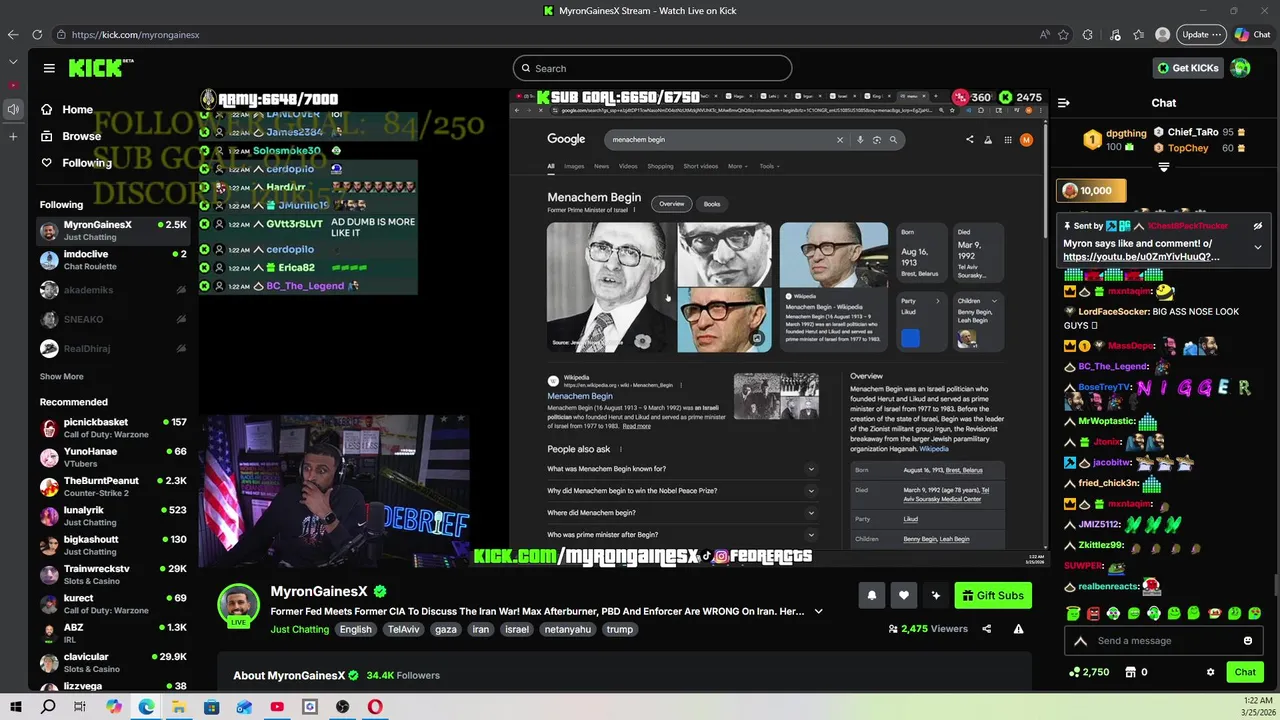Click the trump tag

pyautogui.click(x=619, y=629)
